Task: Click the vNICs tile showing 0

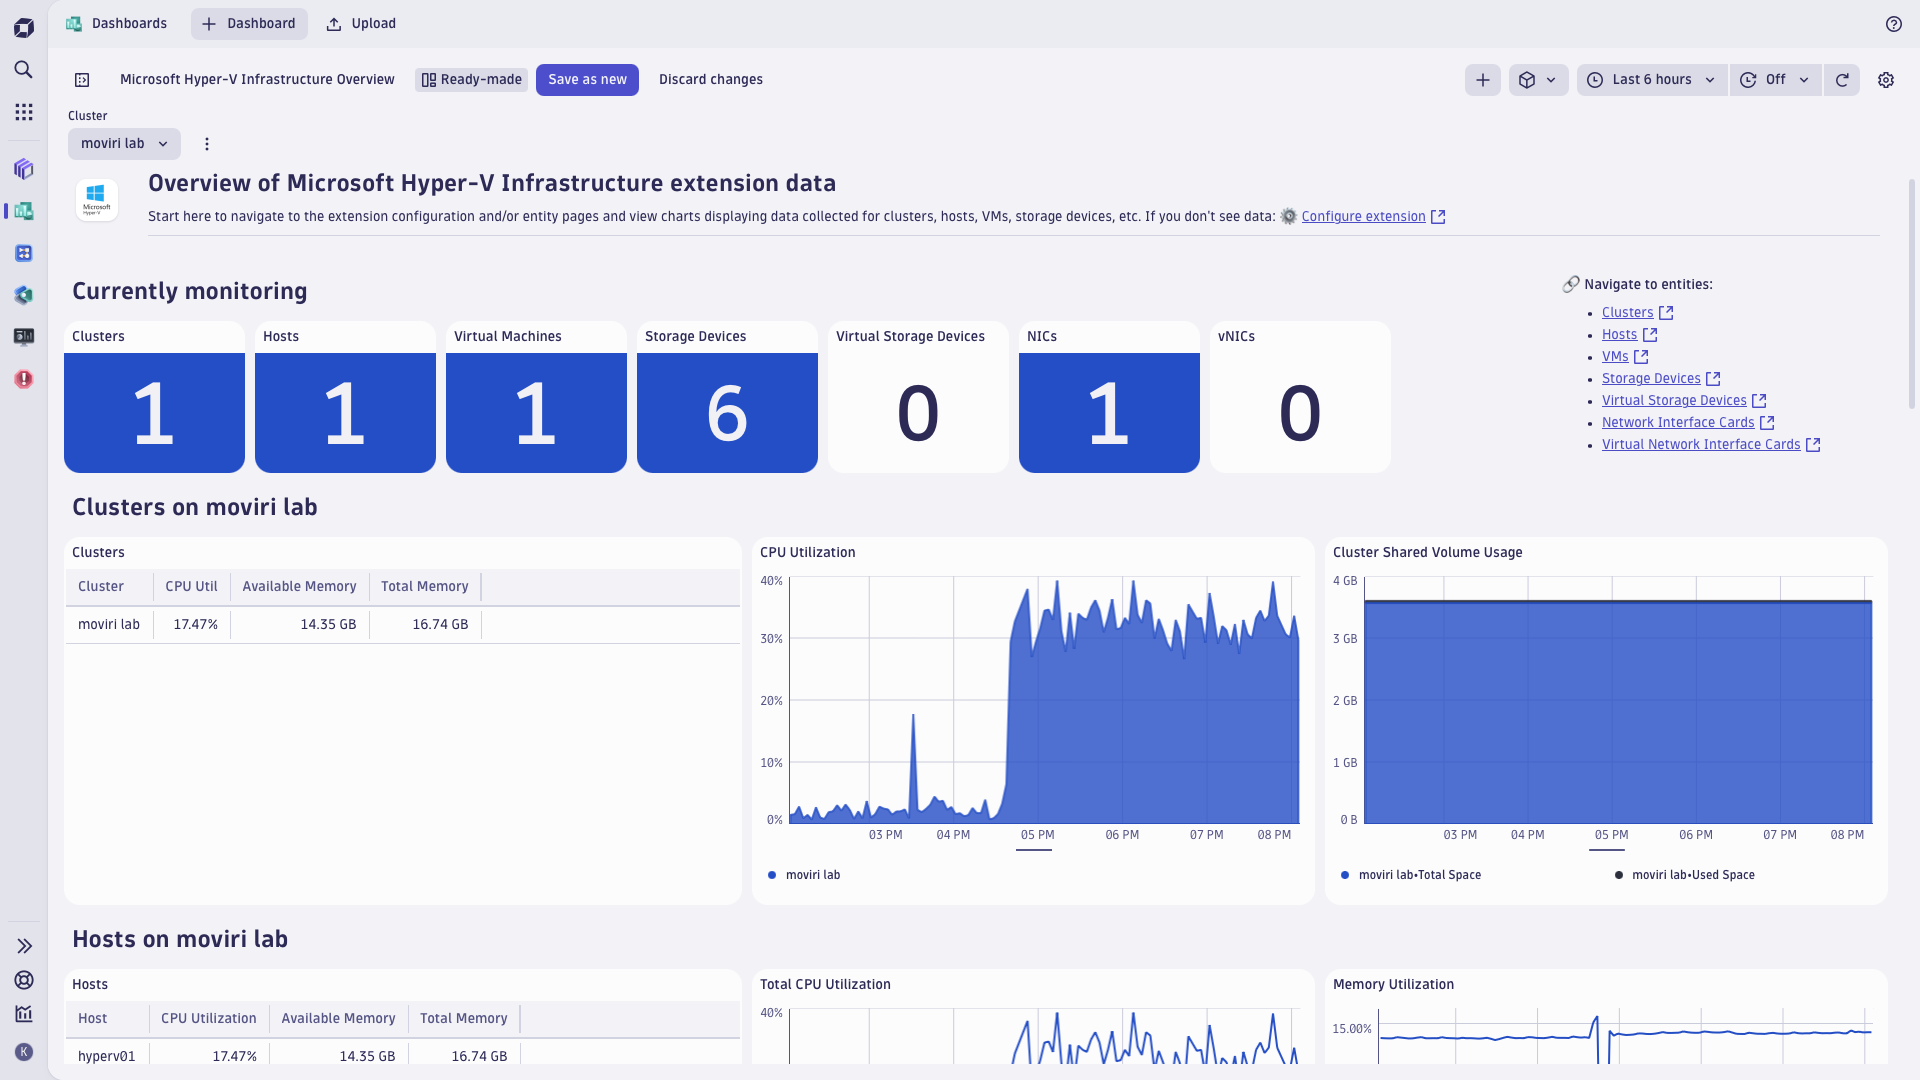Action: pyautogui.click(x=1300, y=397)
